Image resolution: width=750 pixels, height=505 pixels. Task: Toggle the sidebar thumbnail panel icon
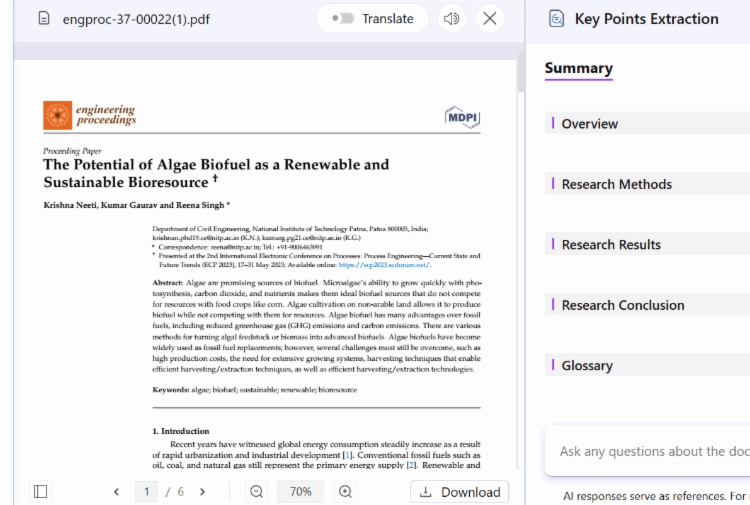[x=40, y=492]
